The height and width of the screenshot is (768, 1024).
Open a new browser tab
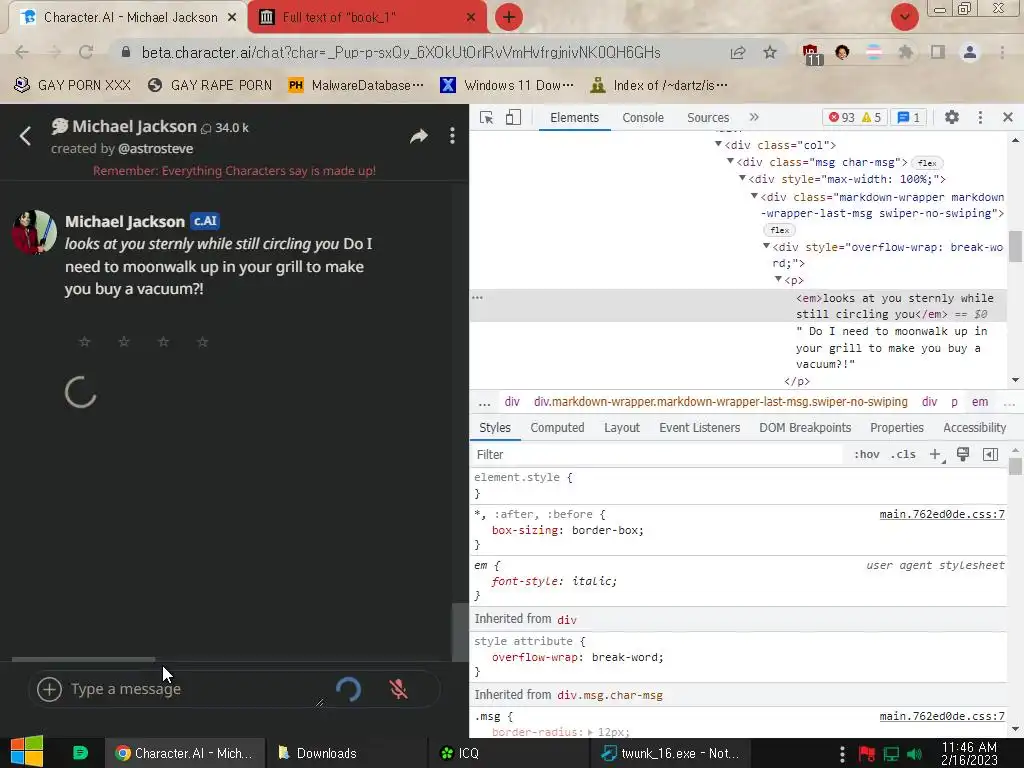click(509, 17)
